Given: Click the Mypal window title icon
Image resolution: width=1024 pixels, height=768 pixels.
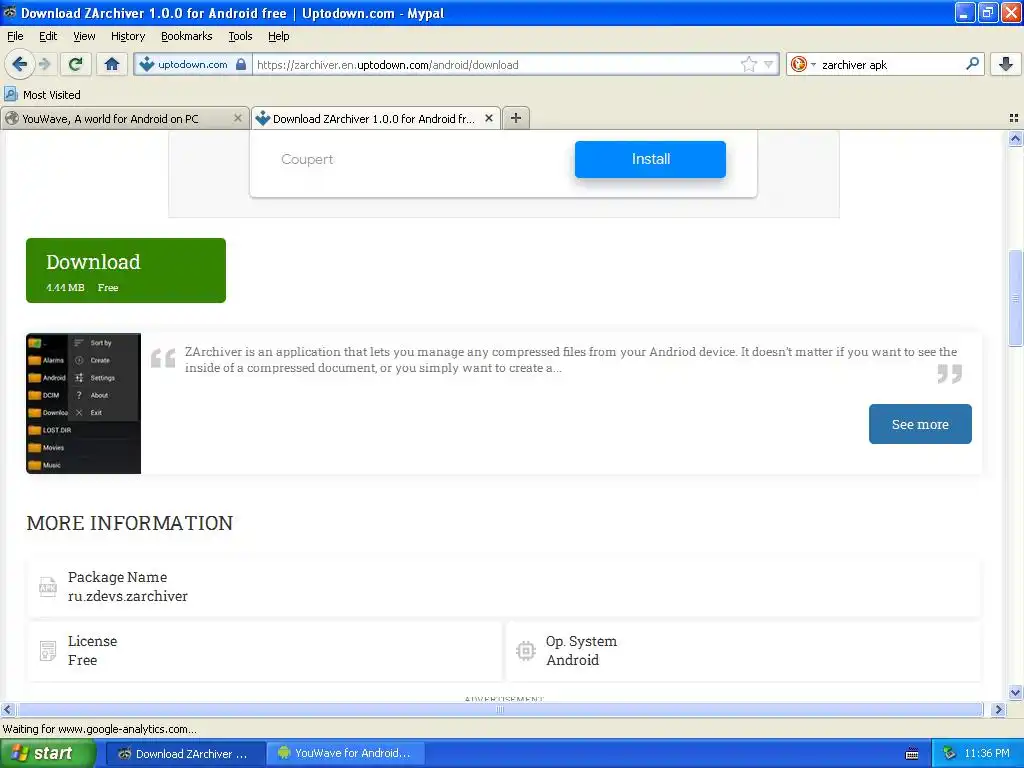Looking at the screenshot, I should [9, 12].
